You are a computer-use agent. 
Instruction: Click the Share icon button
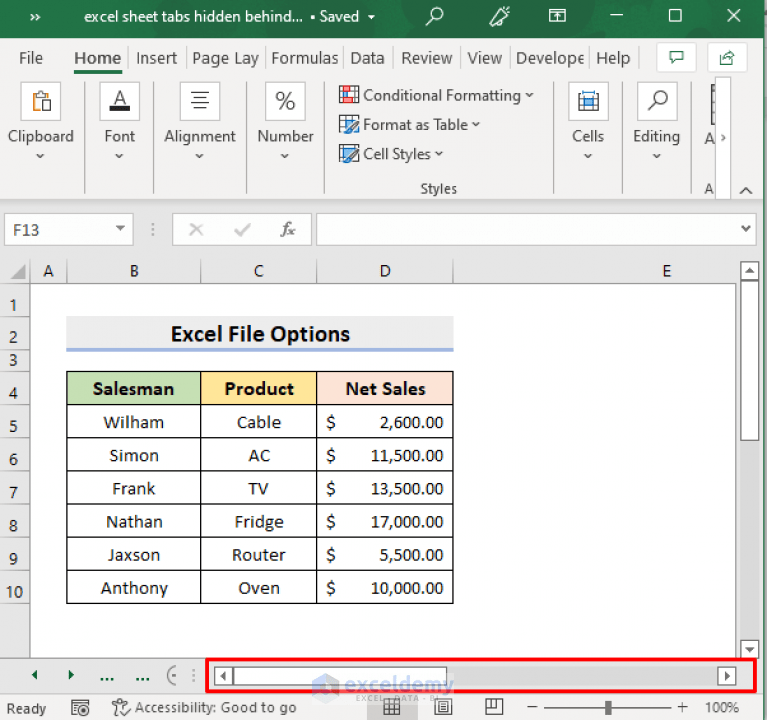(727, 58)
